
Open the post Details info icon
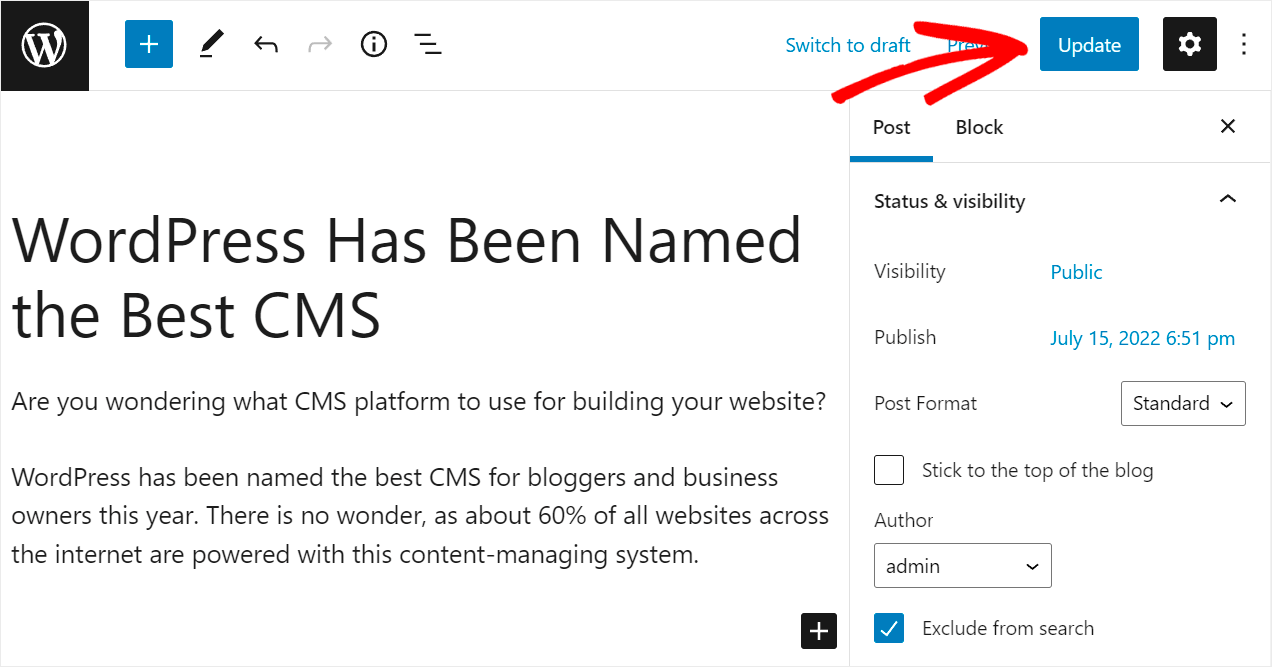374,45
